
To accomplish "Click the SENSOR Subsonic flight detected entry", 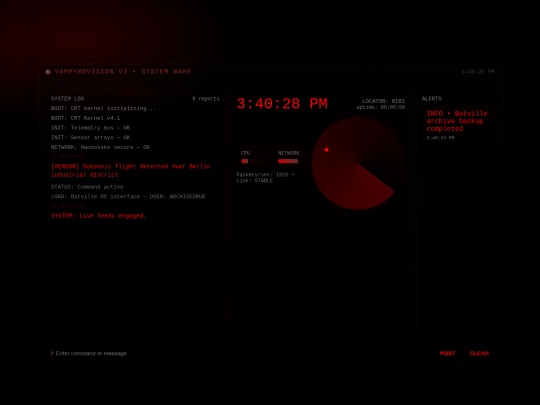I will click(131, 170).
